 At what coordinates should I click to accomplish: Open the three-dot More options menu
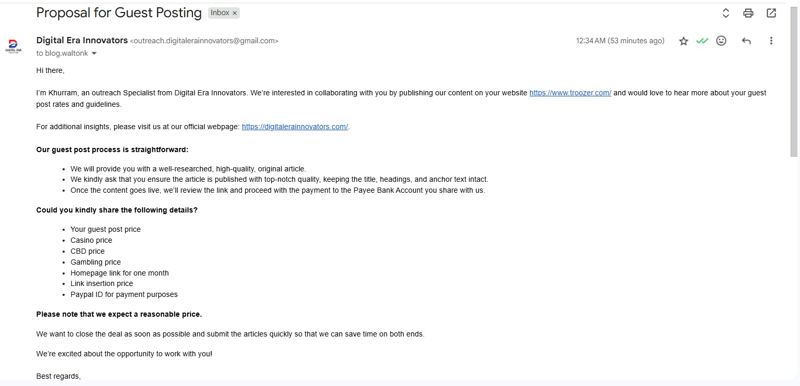pos(771,41)
